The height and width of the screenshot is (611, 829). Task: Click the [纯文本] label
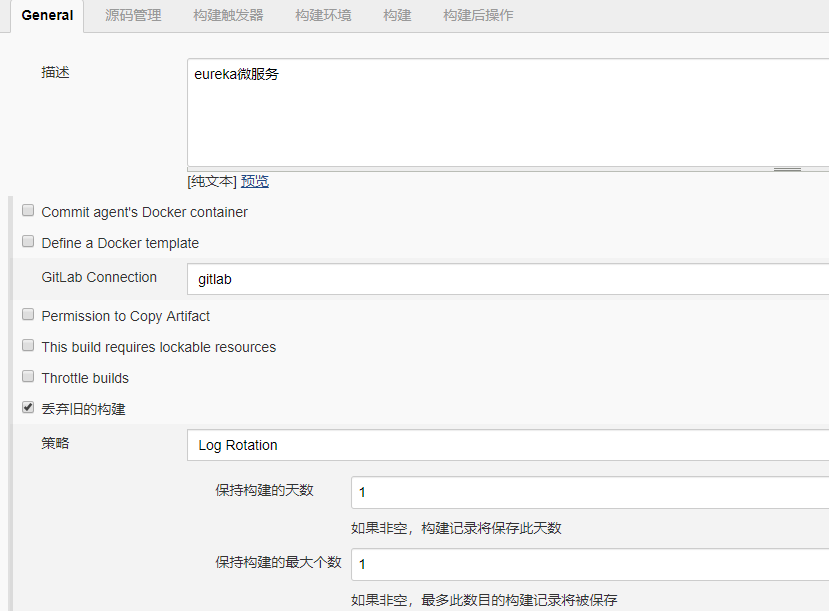click(212, 182)
